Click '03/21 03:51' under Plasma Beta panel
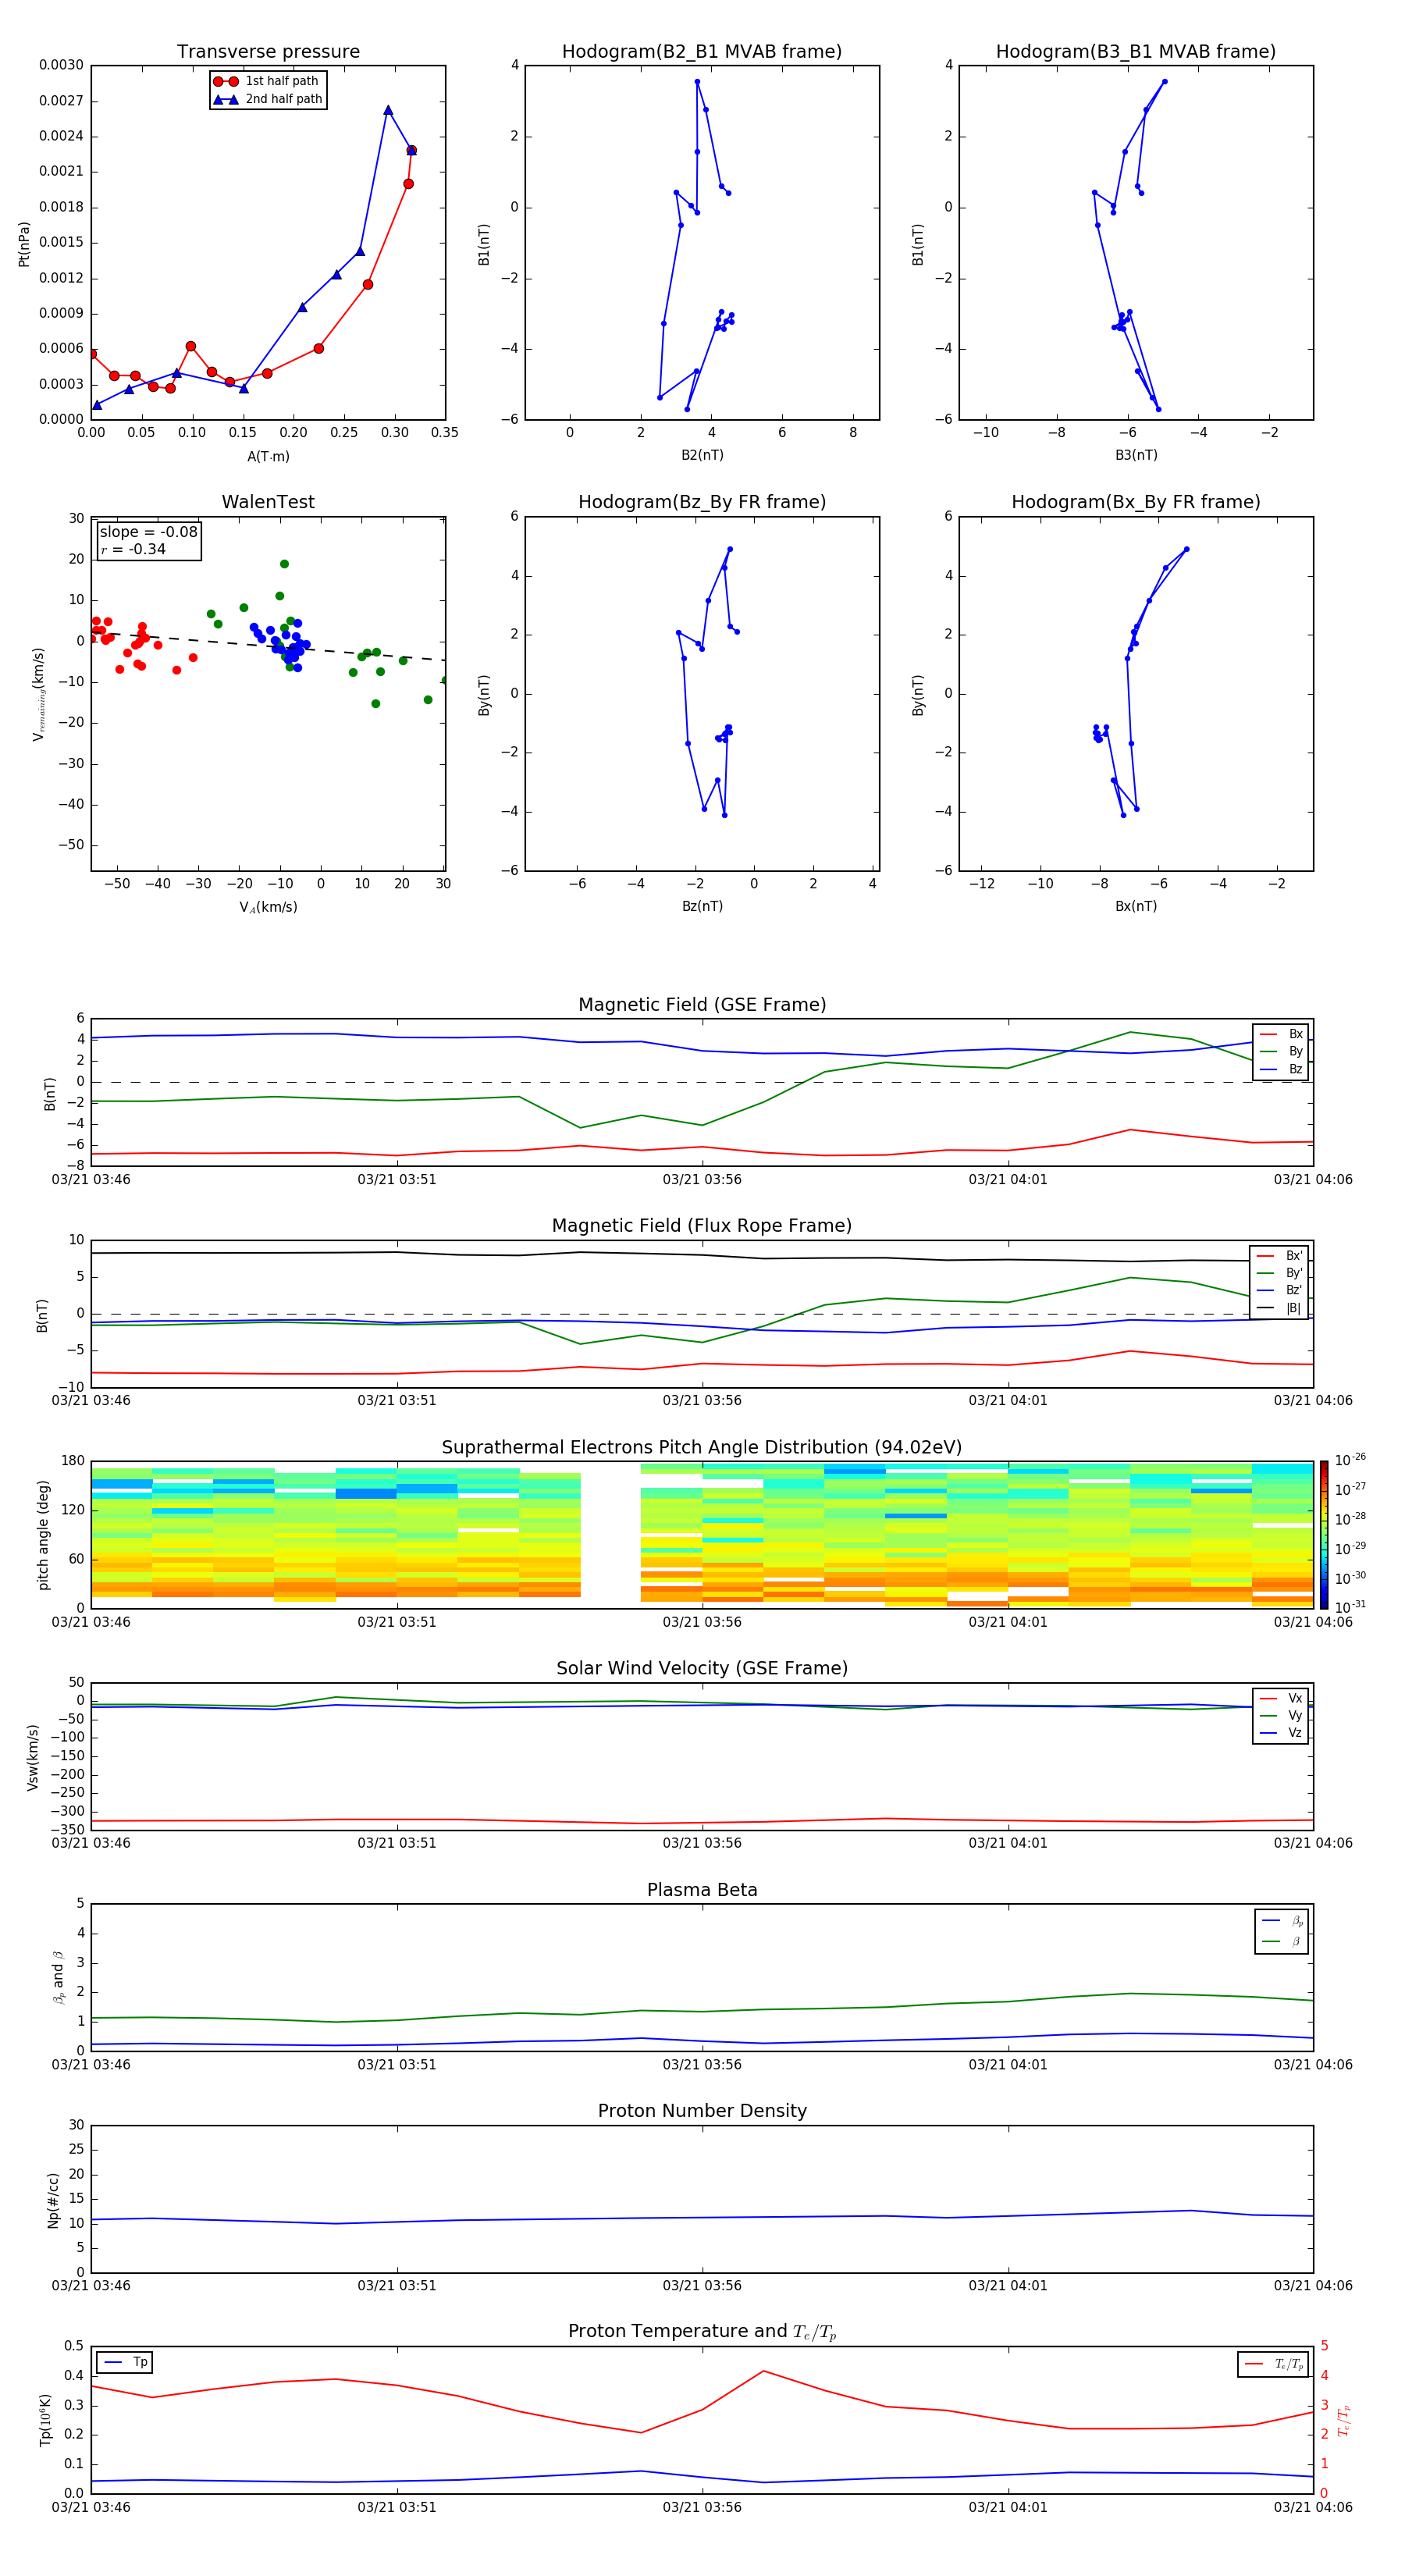 397,2064
